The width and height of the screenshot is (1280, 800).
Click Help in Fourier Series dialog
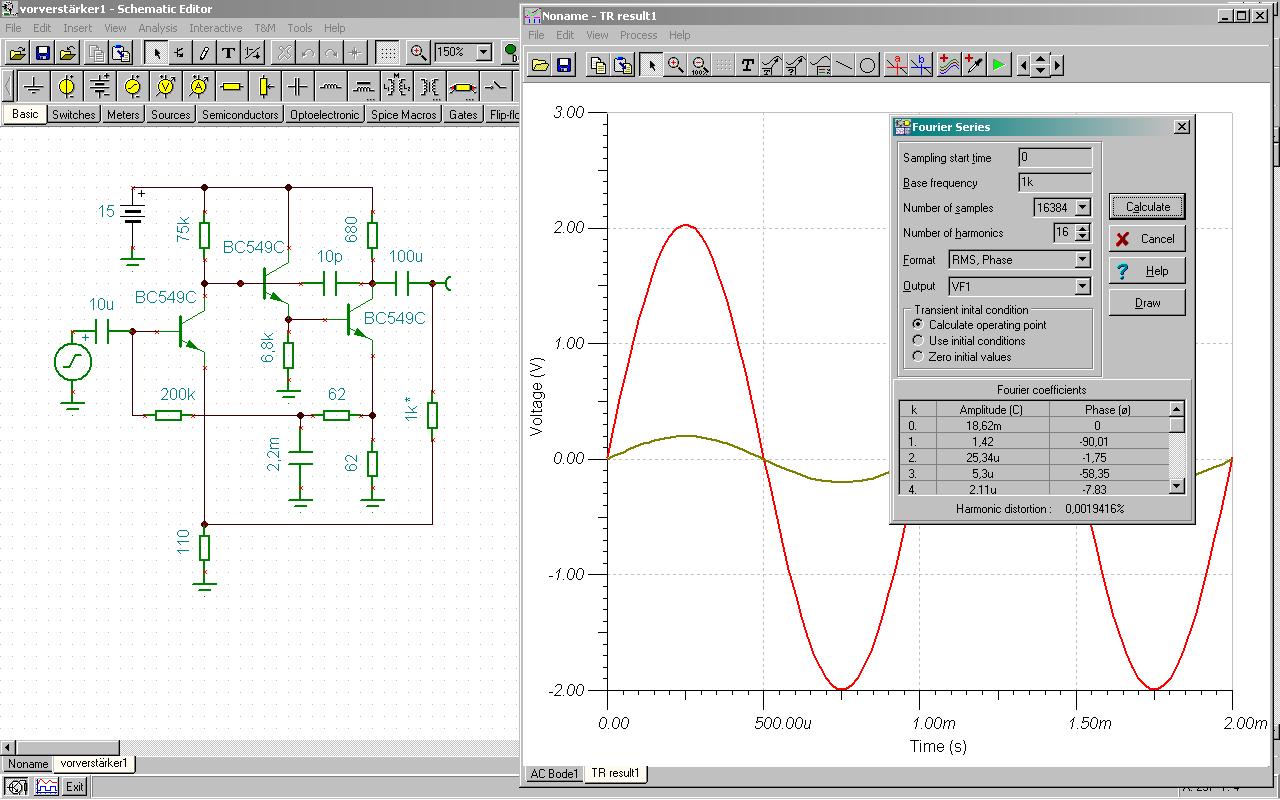1147,271
